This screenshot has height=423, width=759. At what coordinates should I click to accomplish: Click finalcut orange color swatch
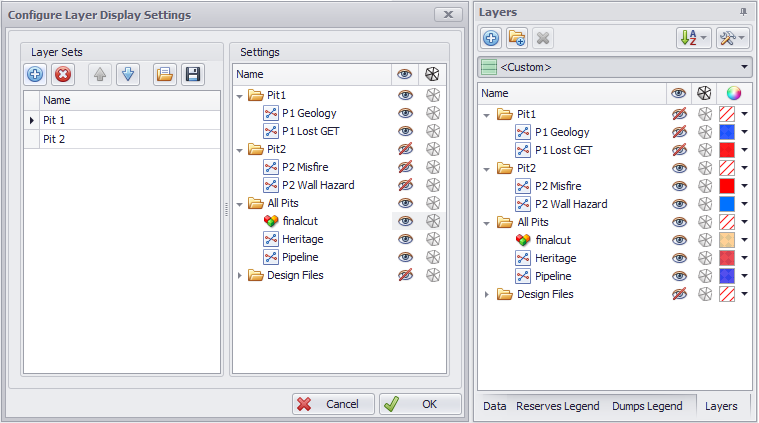click(x=727, y=240)
